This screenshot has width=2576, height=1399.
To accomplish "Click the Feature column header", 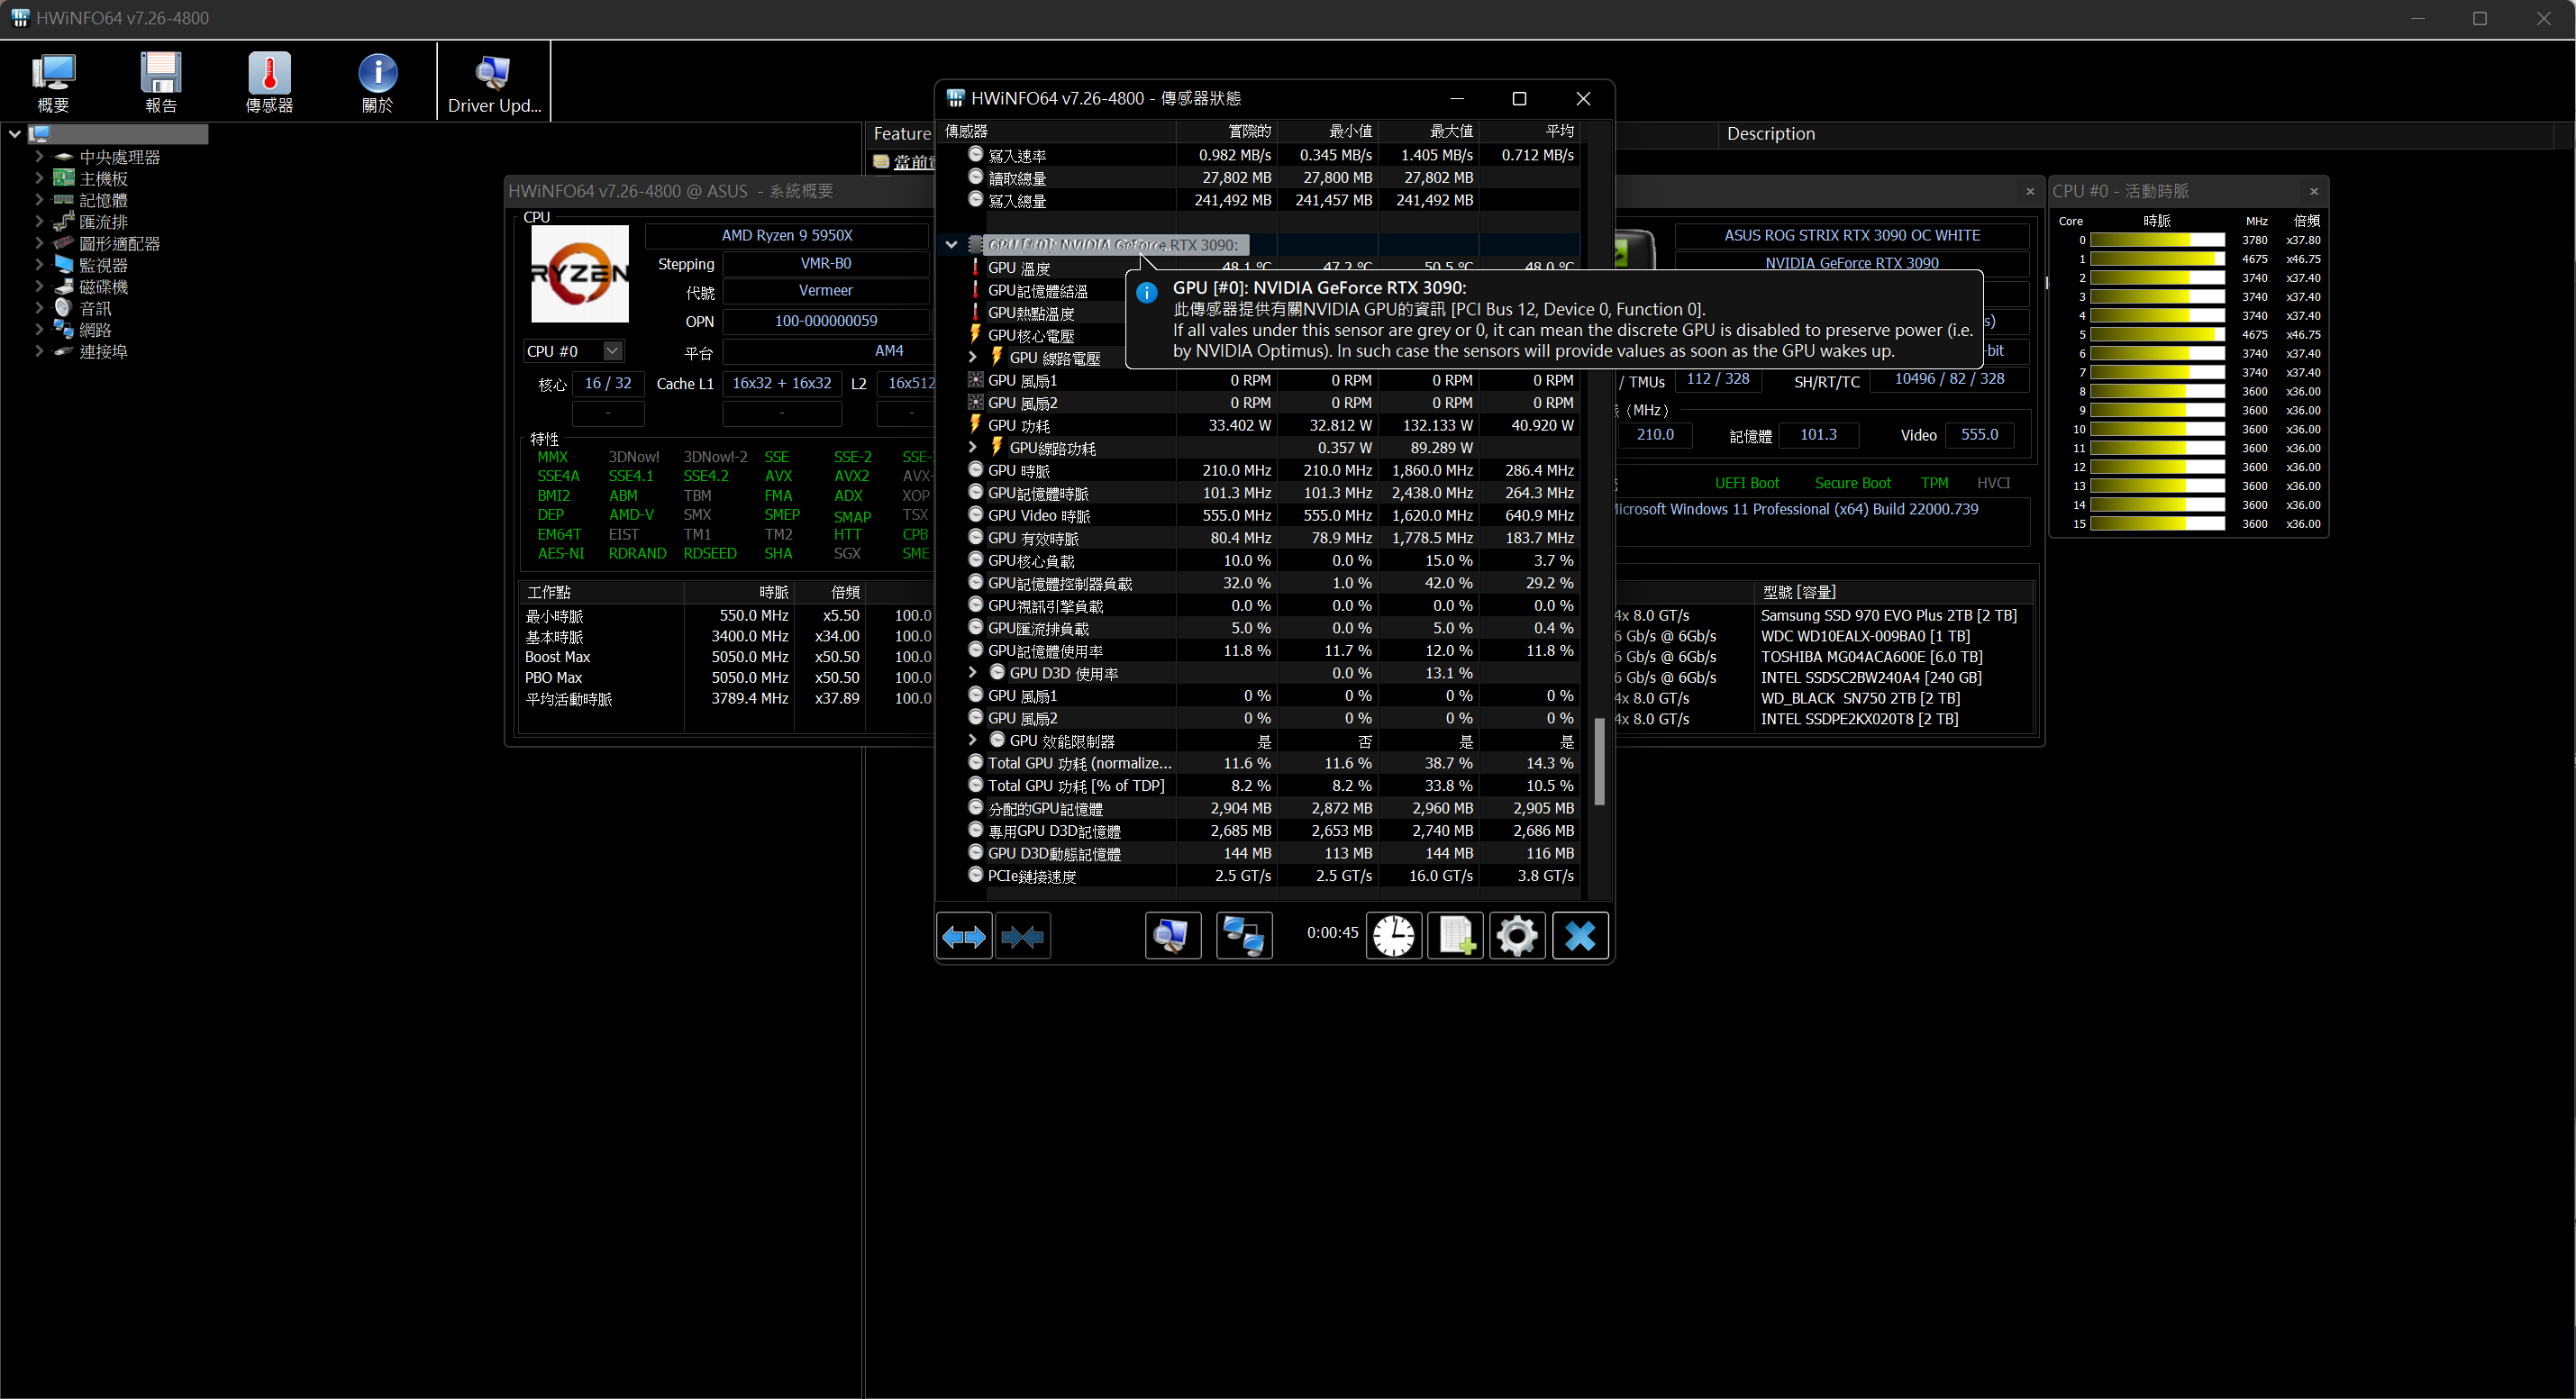I will 901,134.
